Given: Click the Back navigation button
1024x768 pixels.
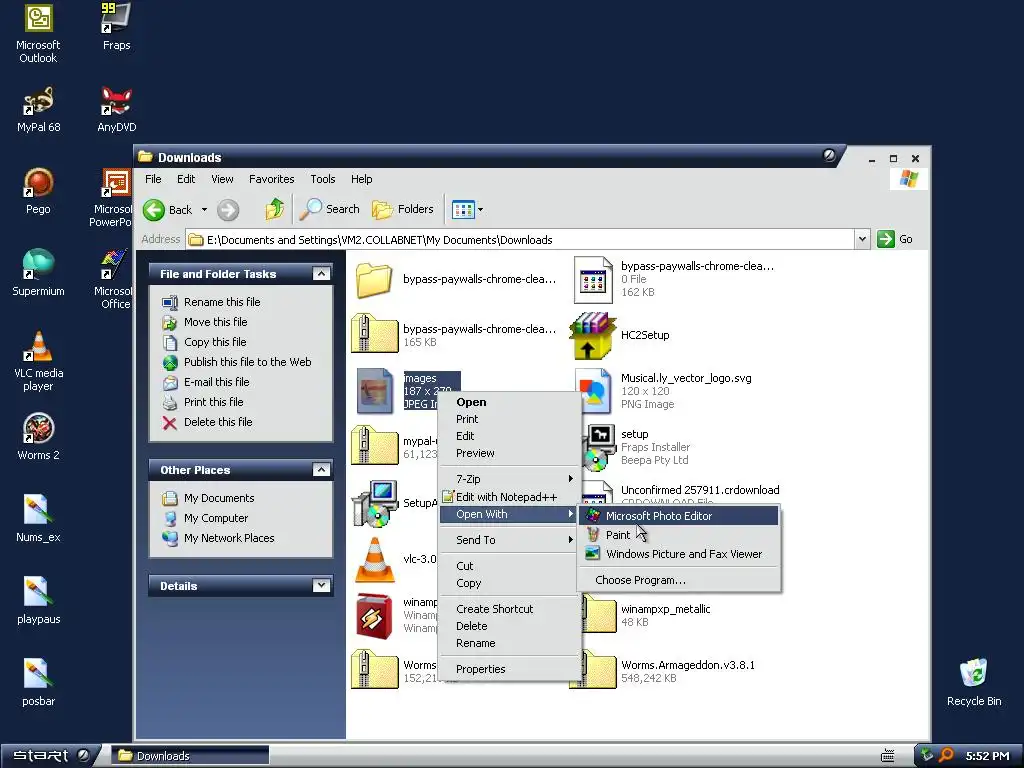Looking at the screenshot, I should point(168,210).
